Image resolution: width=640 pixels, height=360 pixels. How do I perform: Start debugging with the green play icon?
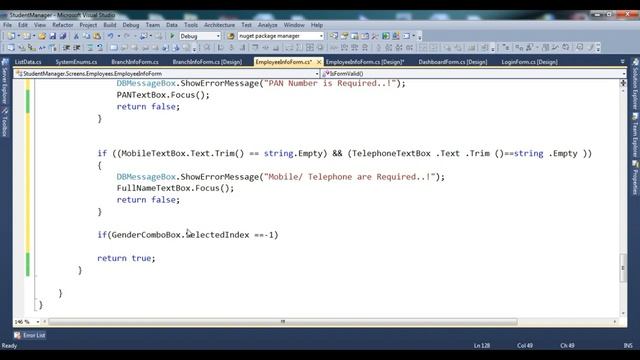click(x=172, y=36)
